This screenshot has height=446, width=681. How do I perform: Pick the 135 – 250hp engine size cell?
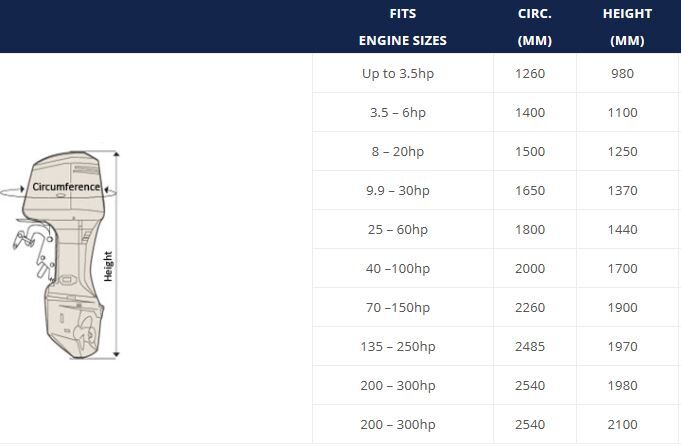point(398,346)
